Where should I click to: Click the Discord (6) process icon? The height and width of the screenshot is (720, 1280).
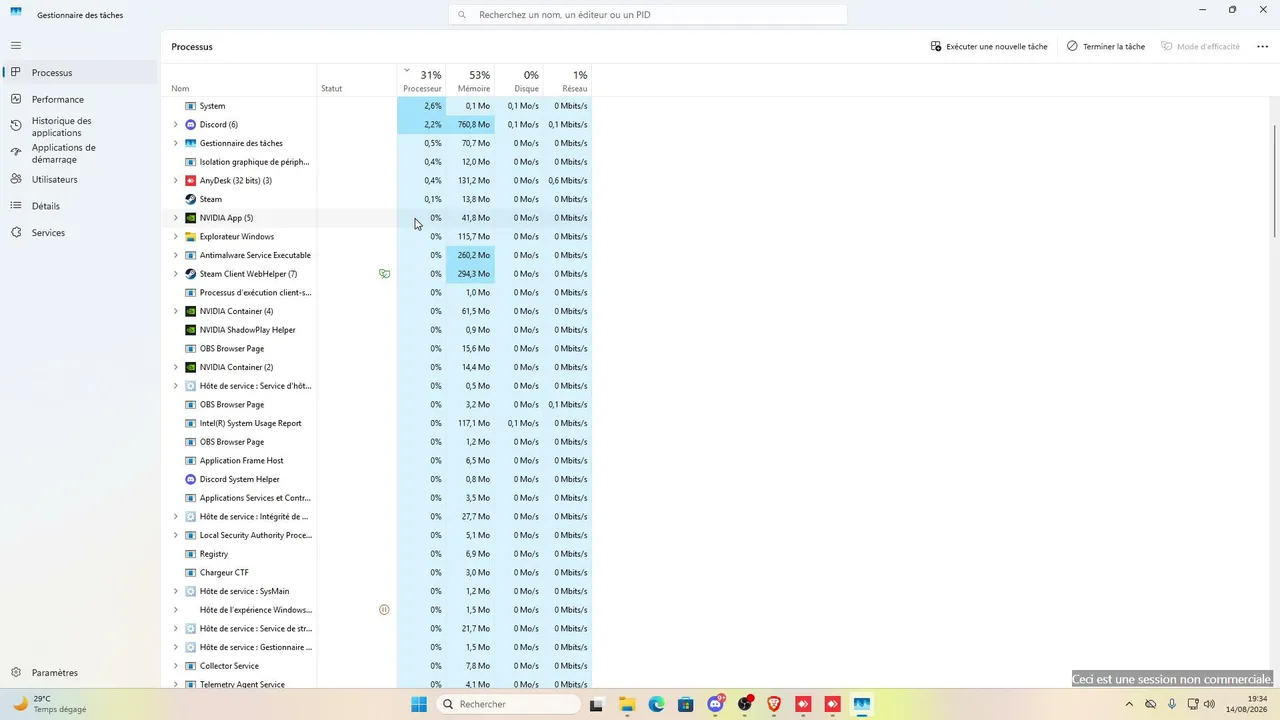click(x=191, y=125)
